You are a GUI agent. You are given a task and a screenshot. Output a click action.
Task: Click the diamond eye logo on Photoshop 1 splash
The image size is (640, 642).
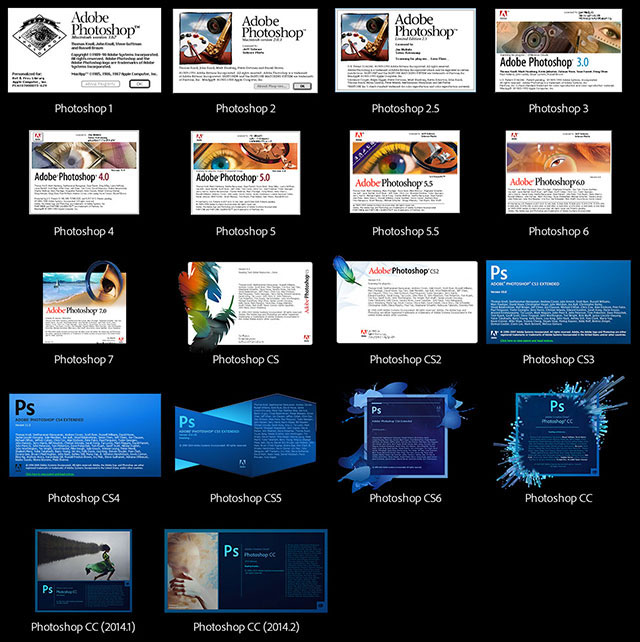click(39, 34)
